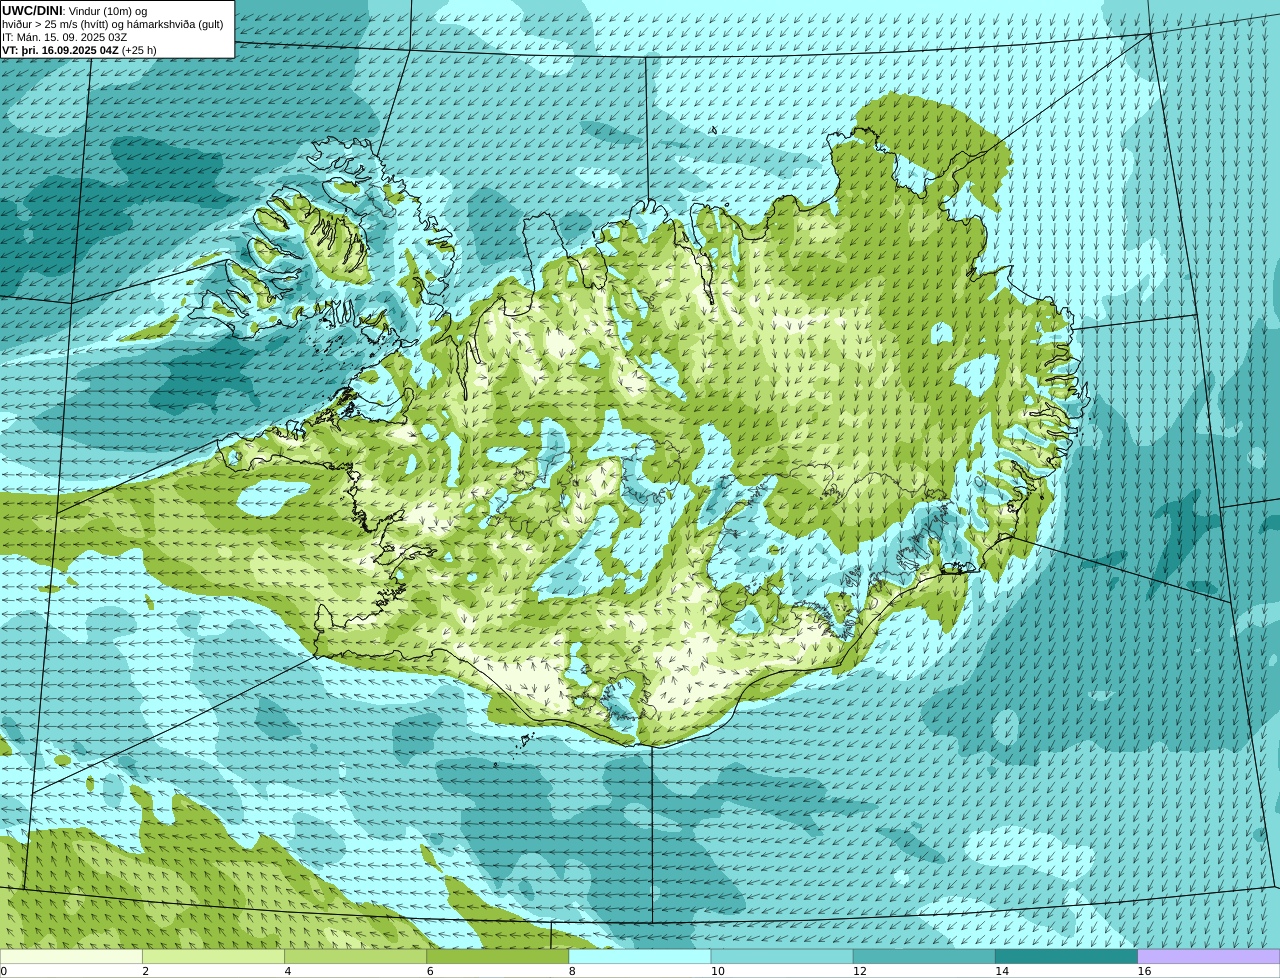Choose the dark teal 14–16 m/s legend swatch
This screenshot has height=978, width=1280.
(x=1066, y=957)
